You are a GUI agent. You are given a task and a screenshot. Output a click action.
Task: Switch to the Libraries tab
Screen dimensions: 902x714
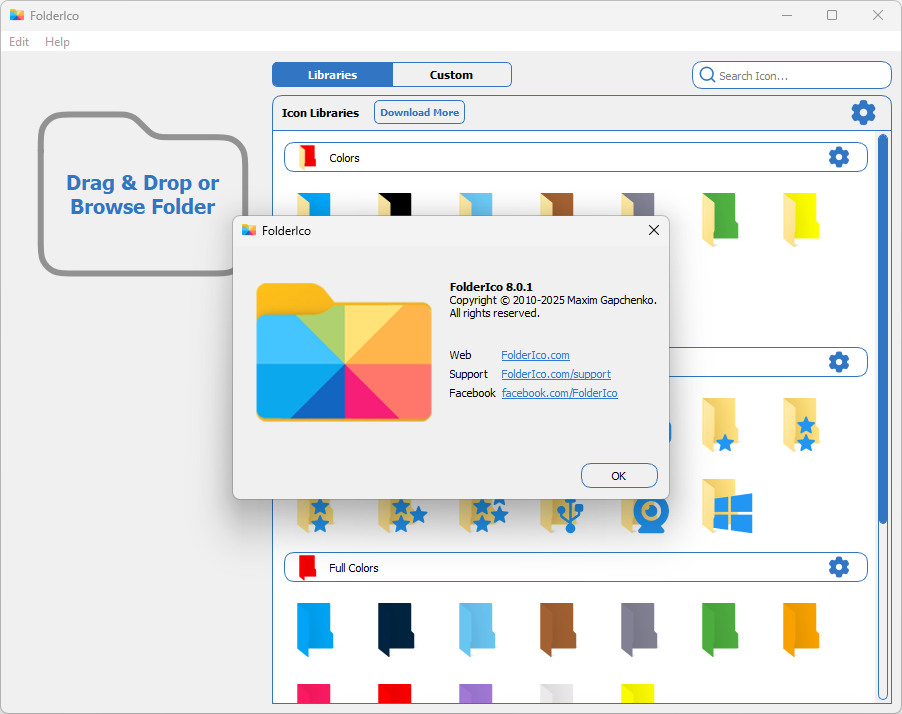(332, 75)
